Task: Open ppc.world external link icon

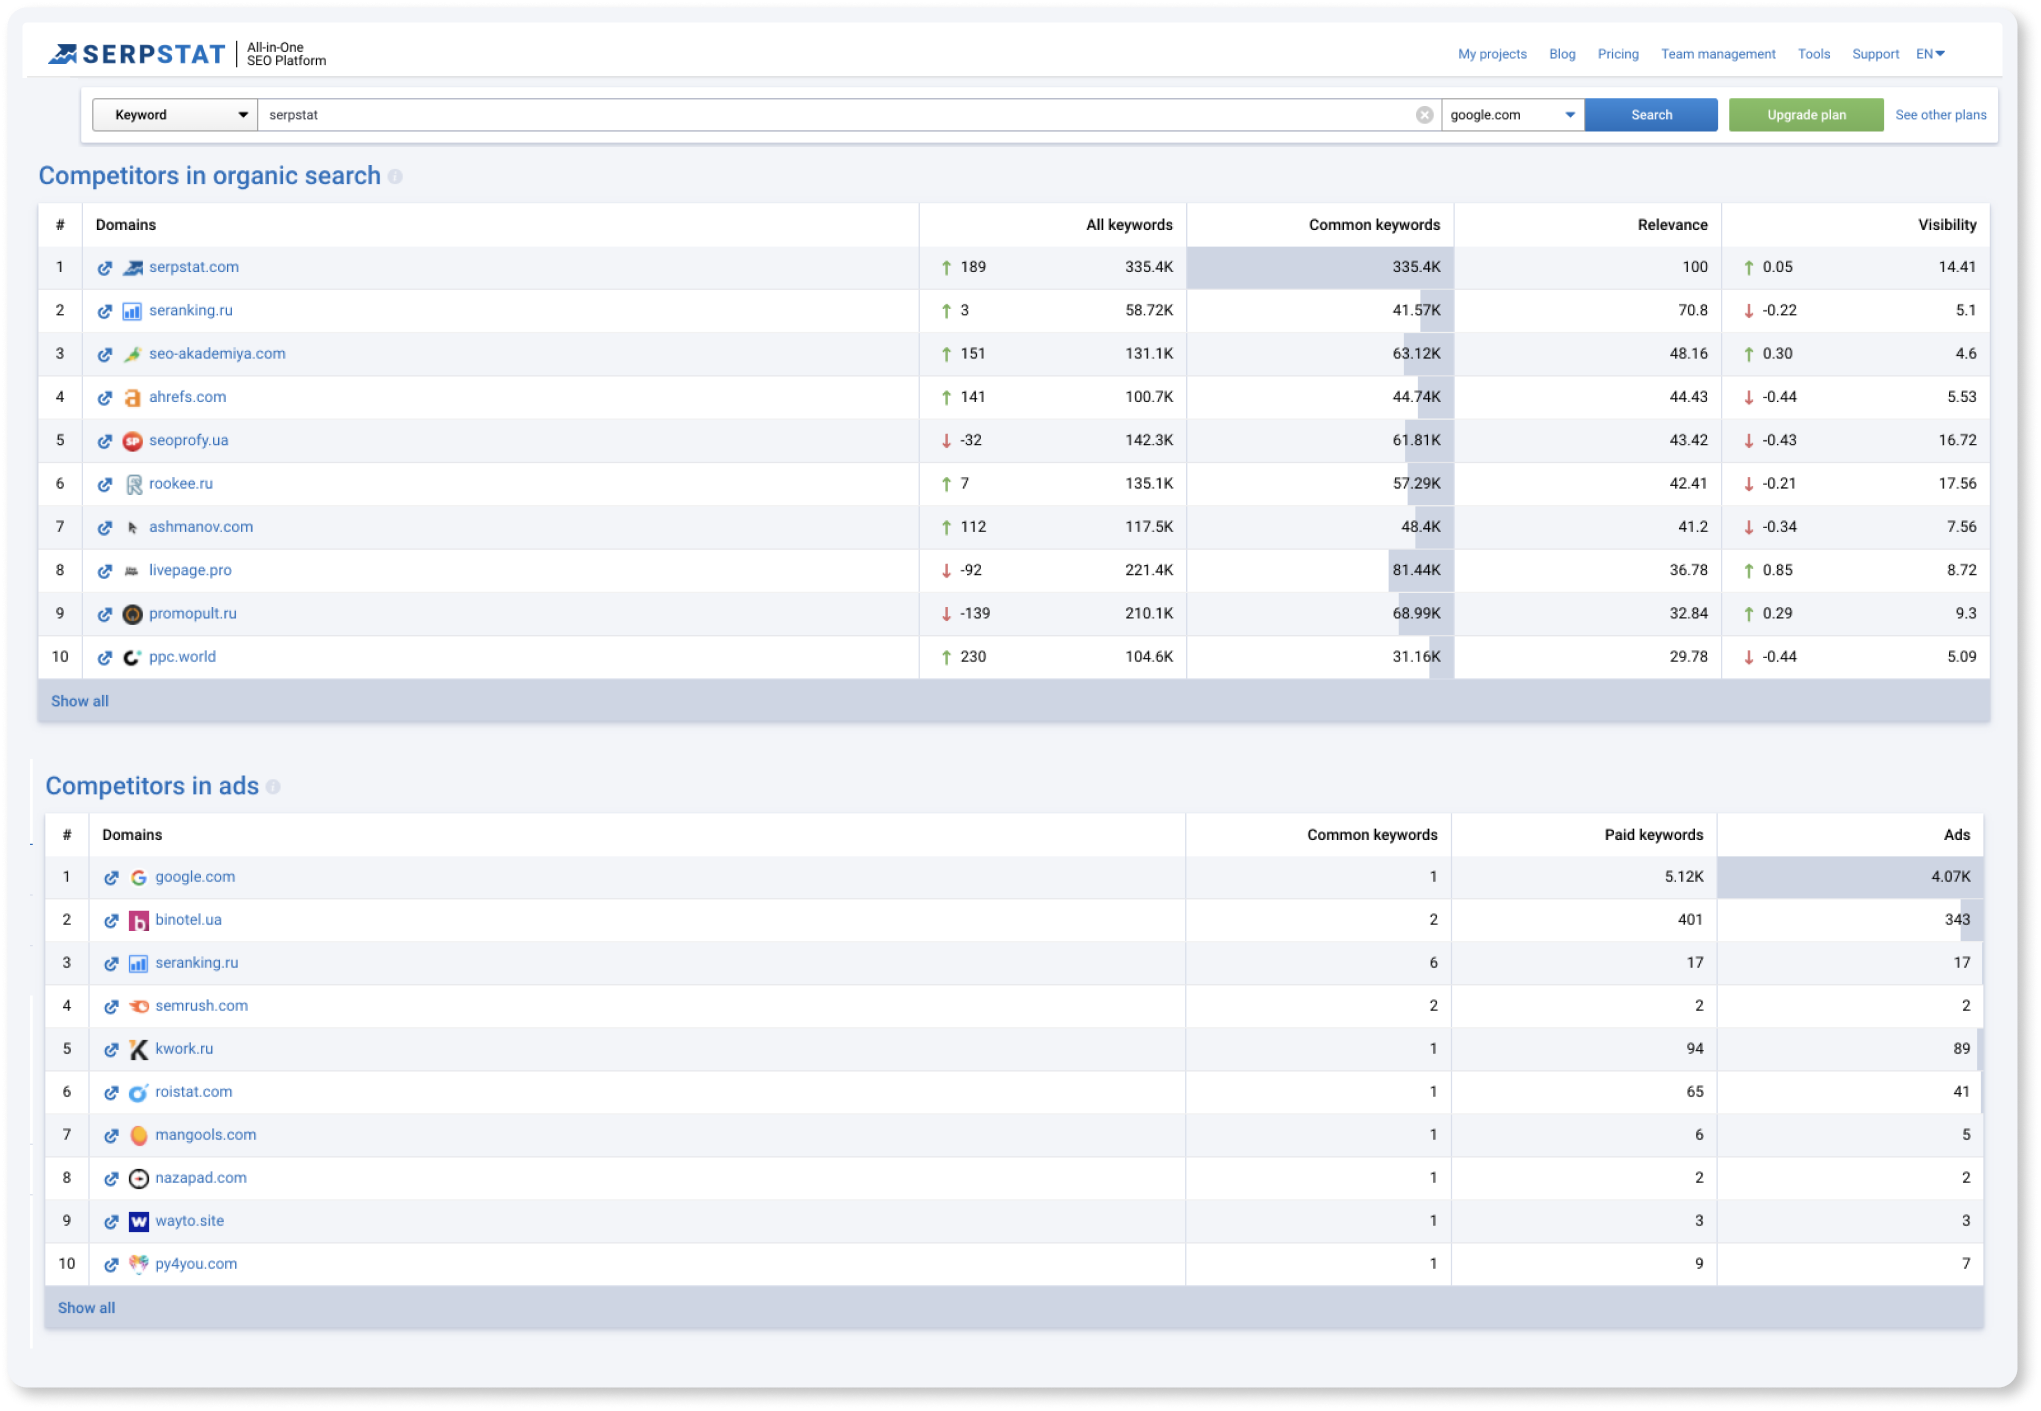Action: click(105, 657)
